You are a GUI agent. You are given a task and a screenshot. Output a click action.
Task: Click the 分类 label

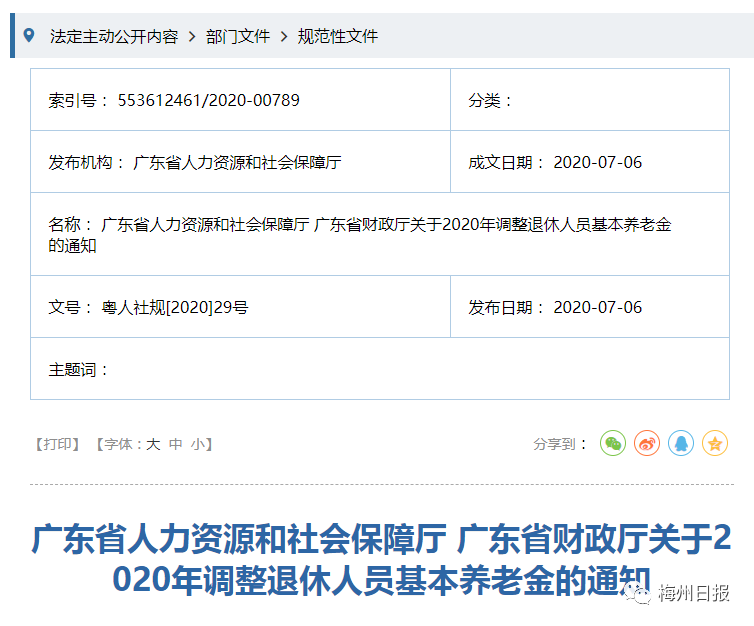coord(490,100)
